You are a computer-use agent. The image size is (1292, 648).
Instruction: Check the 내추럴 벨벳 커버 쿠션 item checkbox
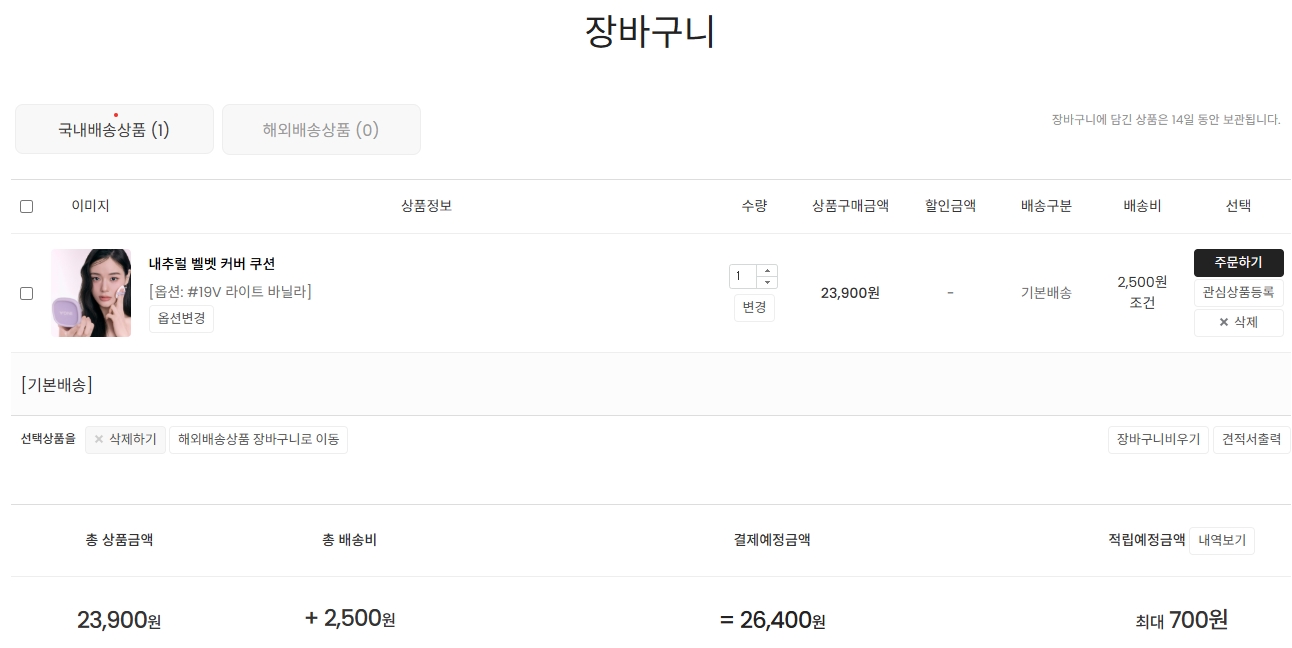click(27, 294)
